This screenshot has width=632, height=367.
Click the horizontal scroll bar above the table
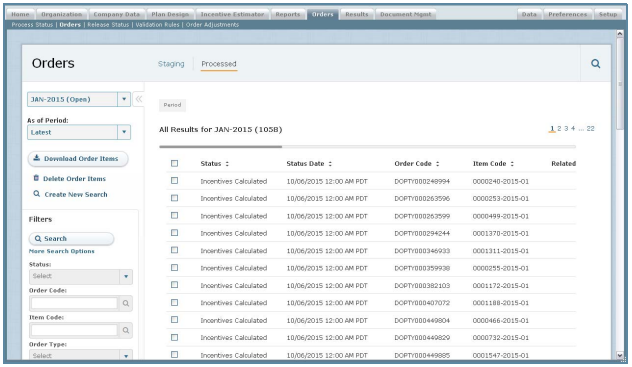(220, 147)
